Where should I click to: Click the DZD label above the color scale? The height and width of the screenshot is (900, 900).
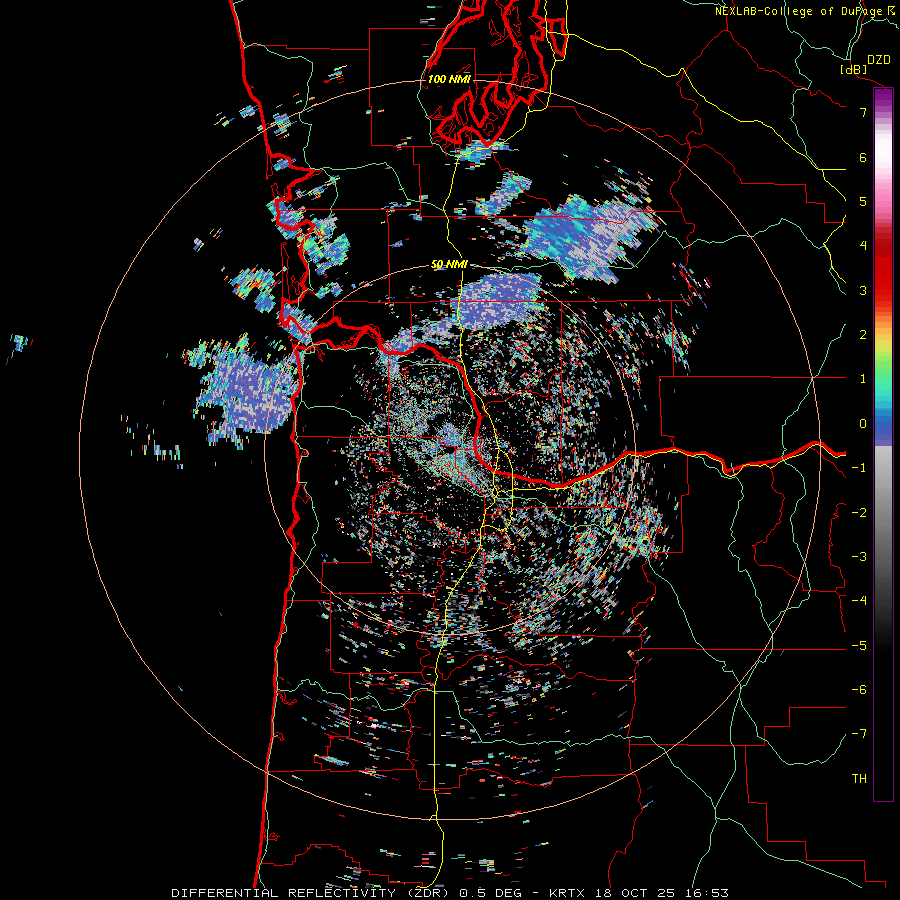pyautogui.click(x=878, y=60)
